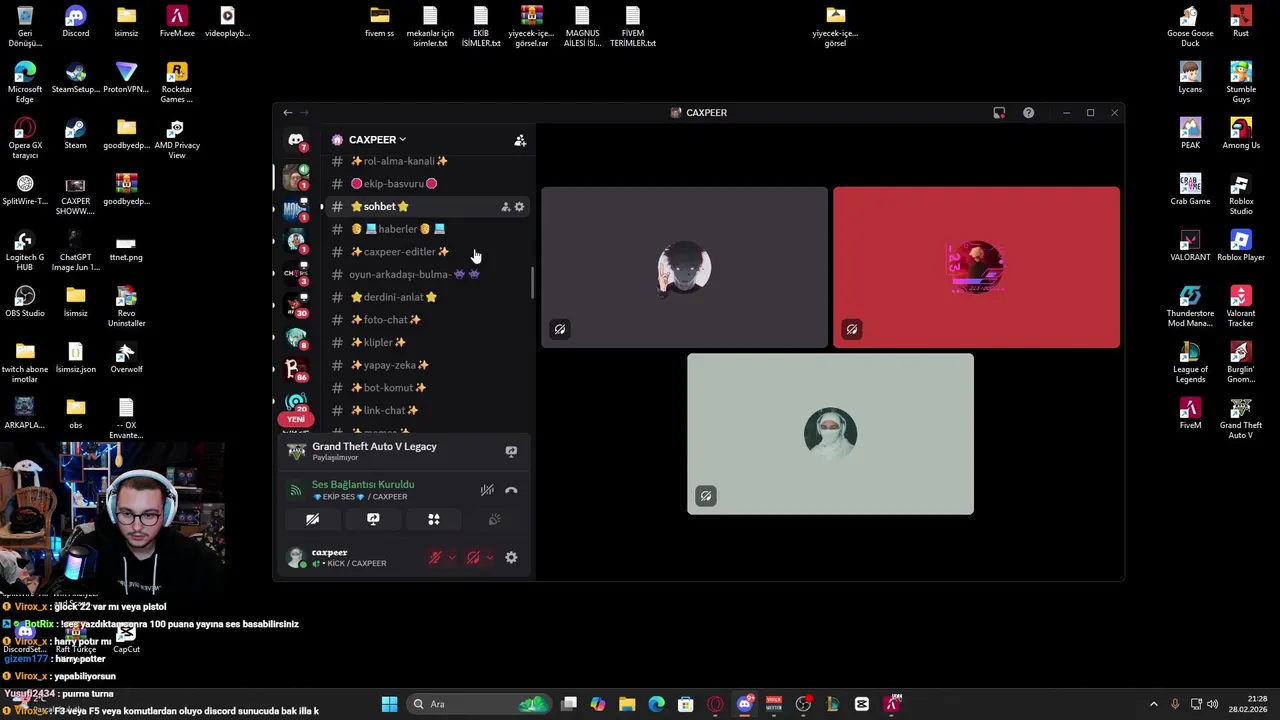Image resolution: width=1280 pixels, height=720 pixels.
Task: Open Microsoft Edge from the taskbar
Action: click(x=656, y=704)
